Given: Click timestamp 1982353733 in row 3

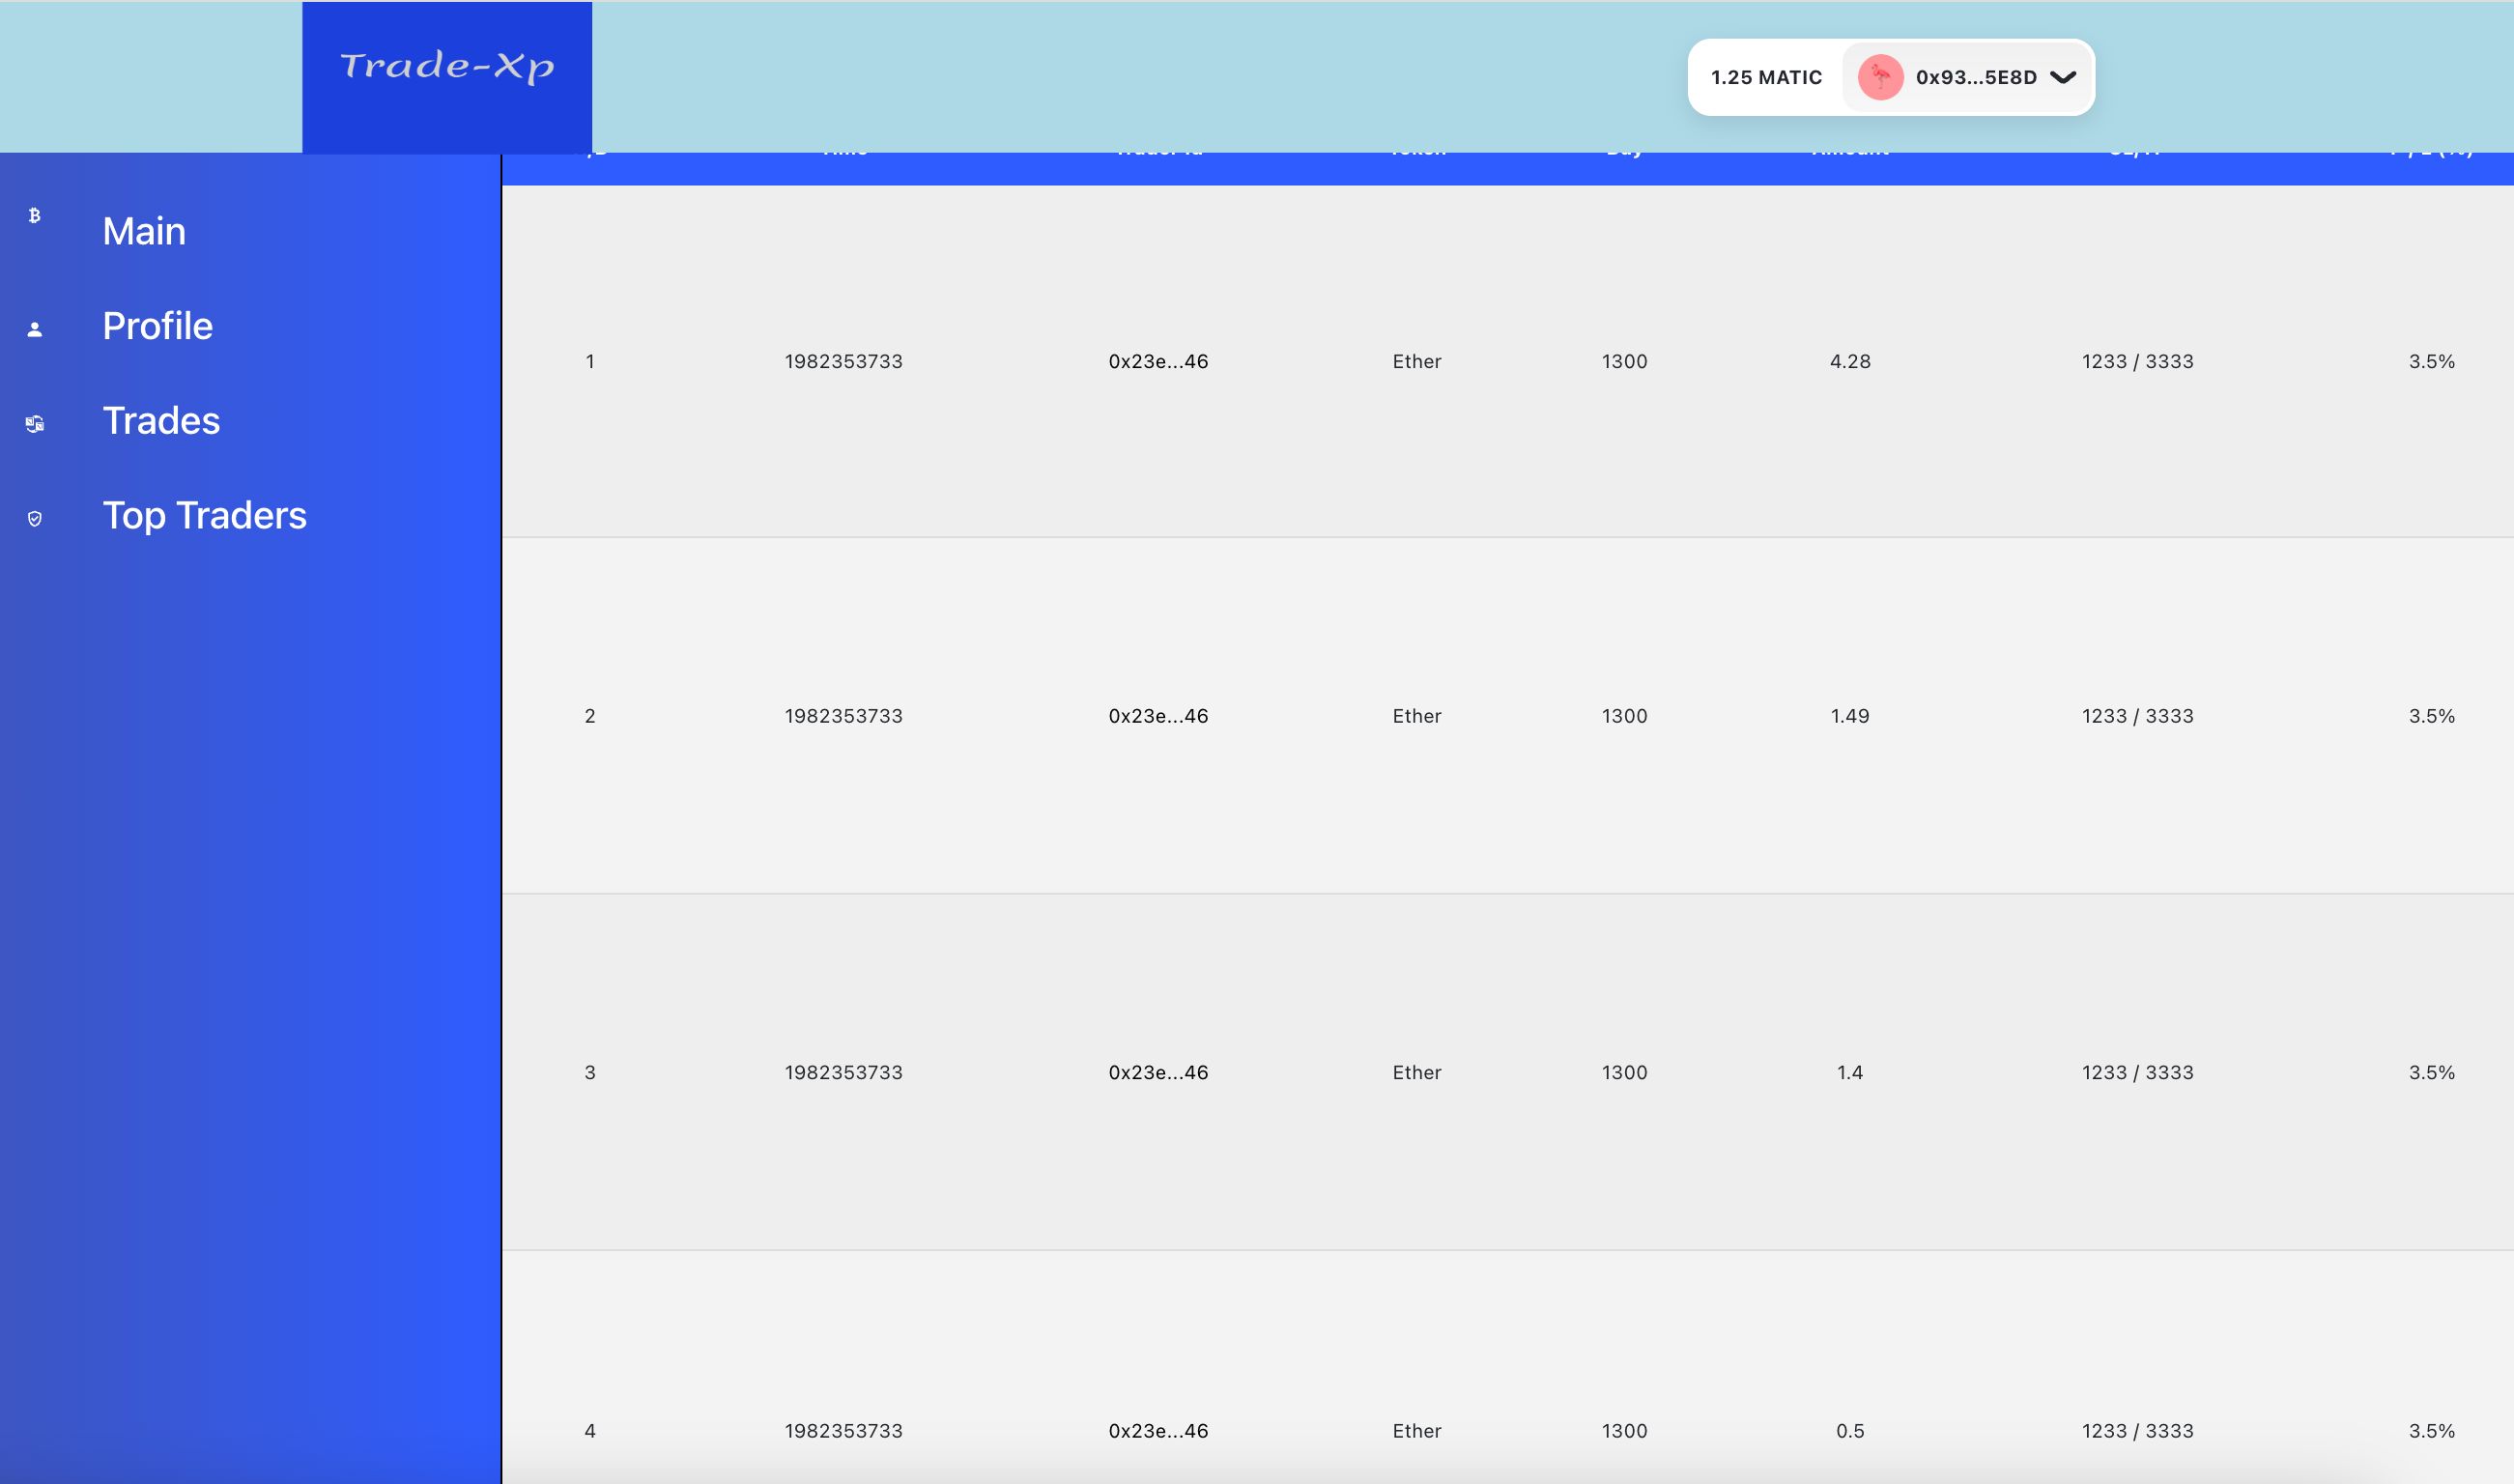Looking at the screenshot, I should point(844,1072).
